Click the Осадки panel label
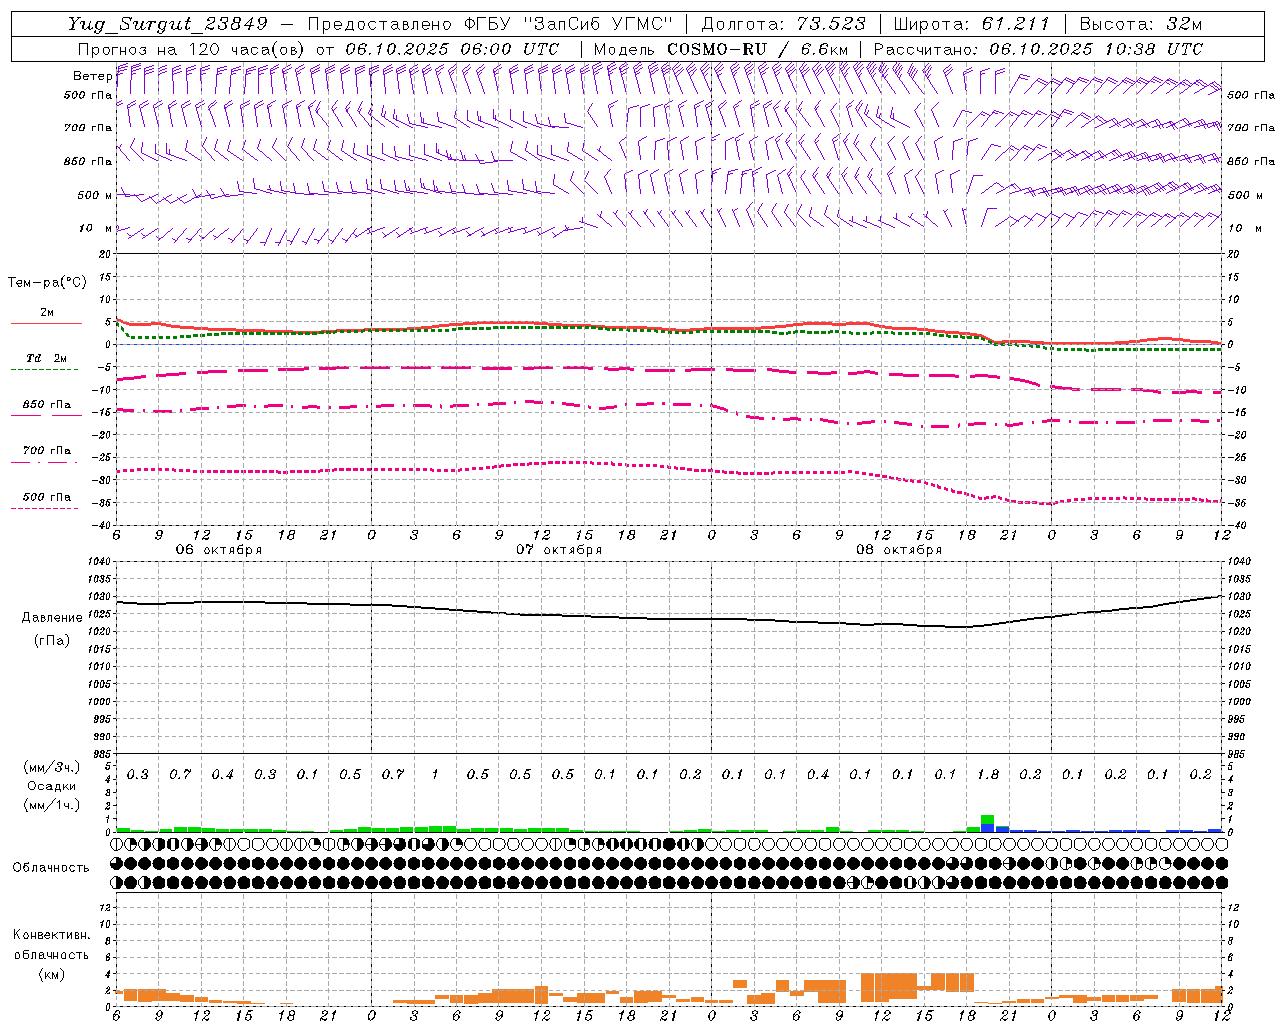 pyautogui.click(x=51, y=786)
